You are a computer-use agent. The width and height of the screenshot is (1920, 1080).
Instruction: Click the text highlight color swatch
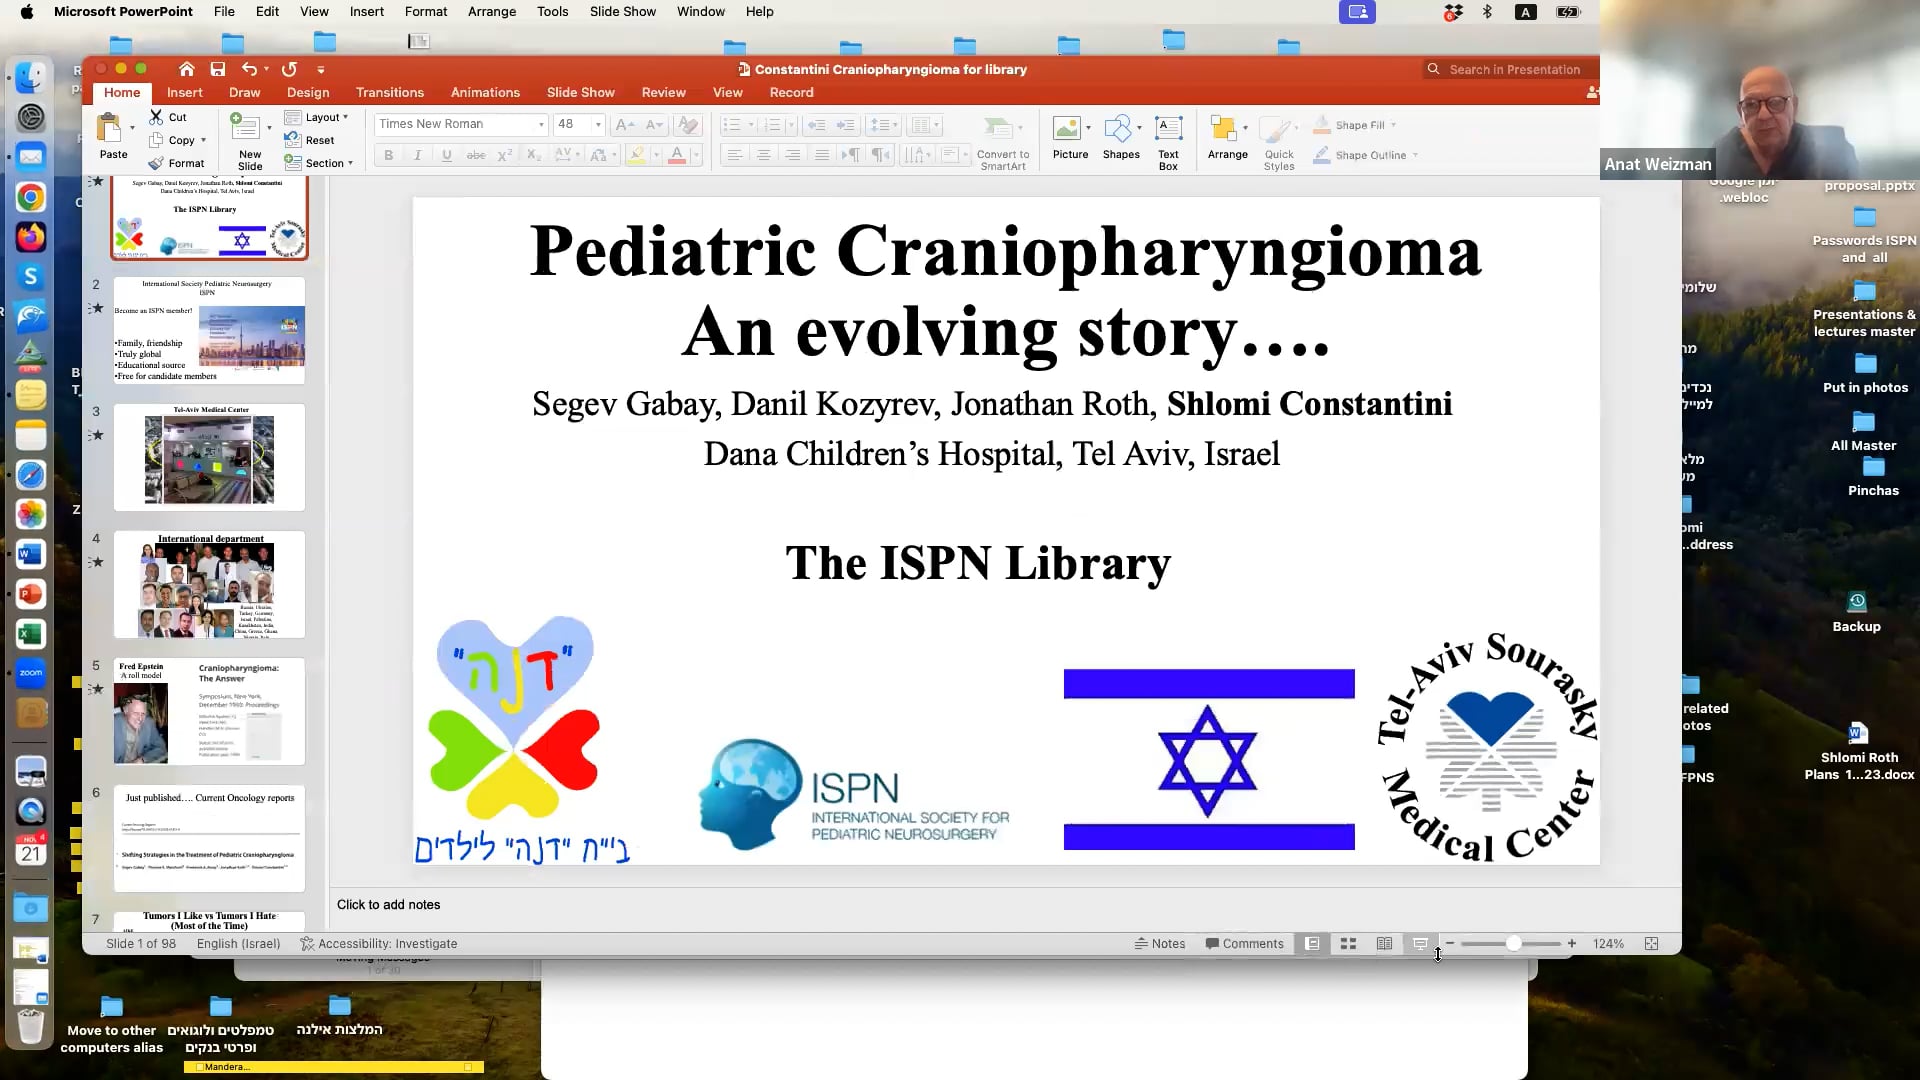tap(636, 155)
